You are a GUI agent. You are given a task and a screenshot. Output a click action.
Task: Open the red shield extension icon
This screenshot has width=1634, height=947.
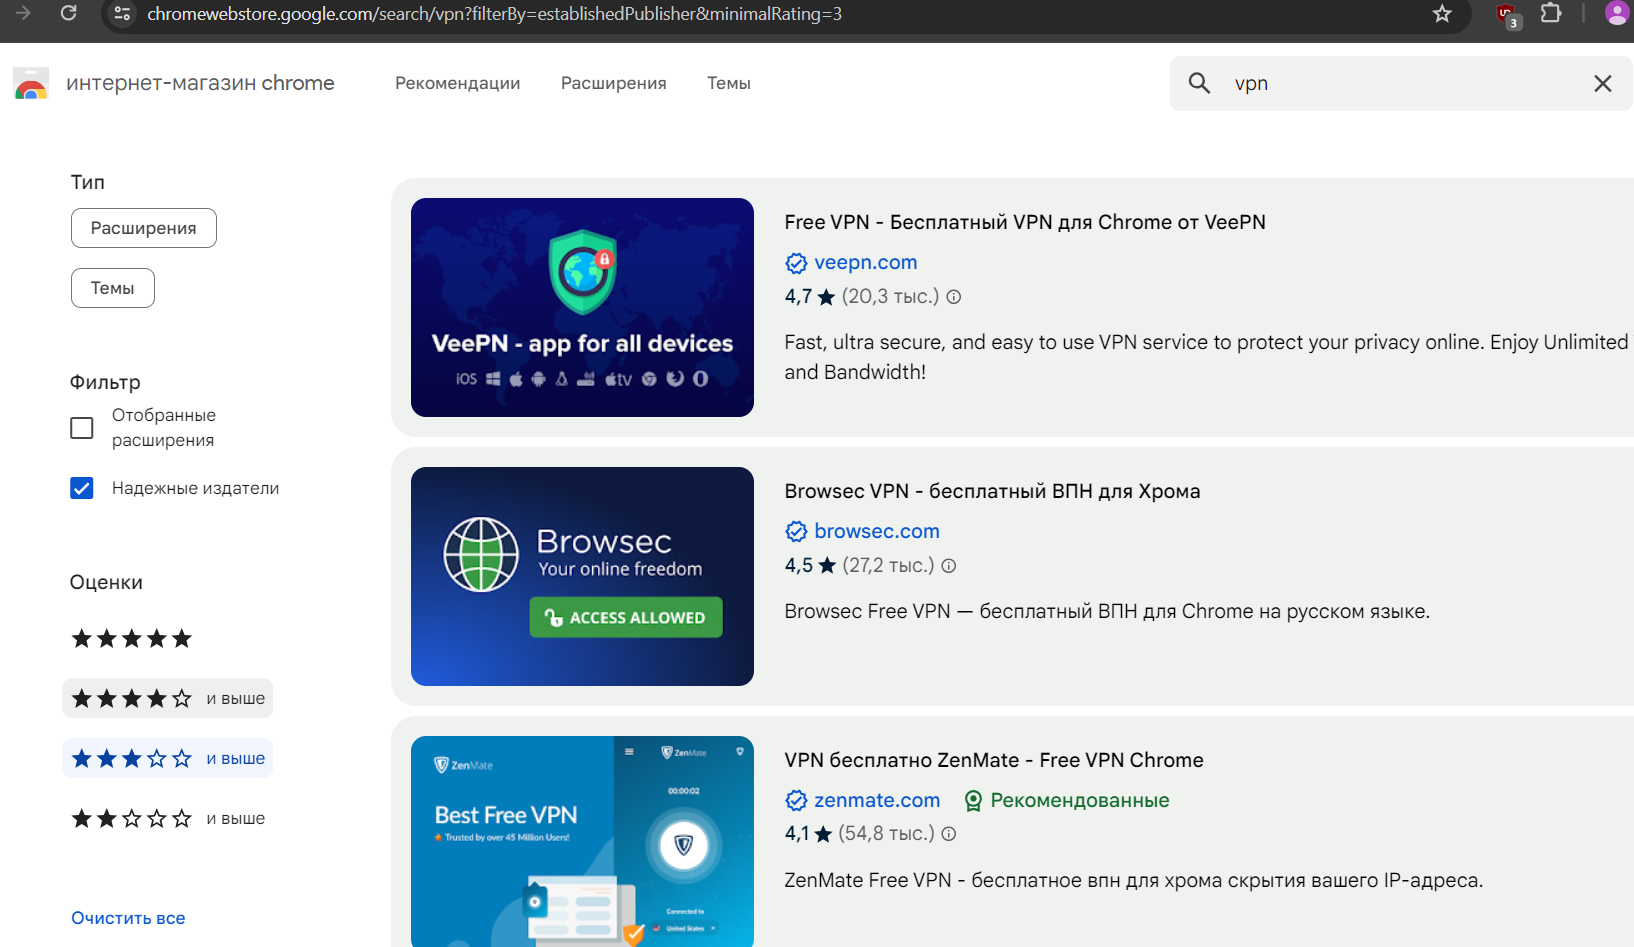pos(1507,14)
